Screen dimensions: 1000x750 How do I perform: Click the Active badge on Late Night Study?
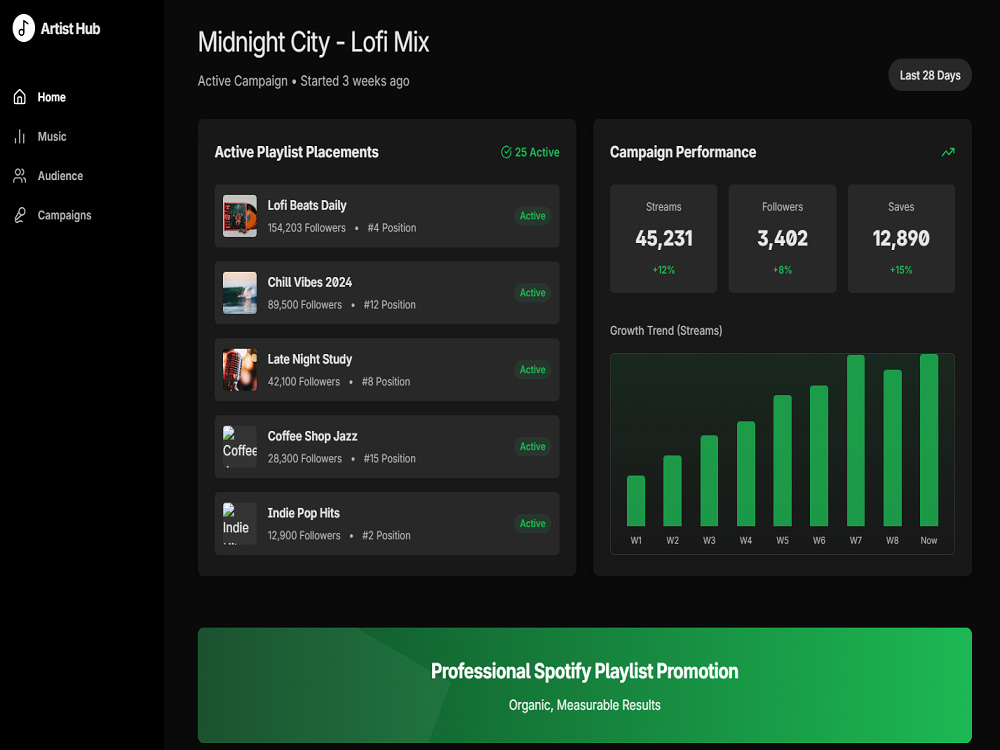(533, 370)
